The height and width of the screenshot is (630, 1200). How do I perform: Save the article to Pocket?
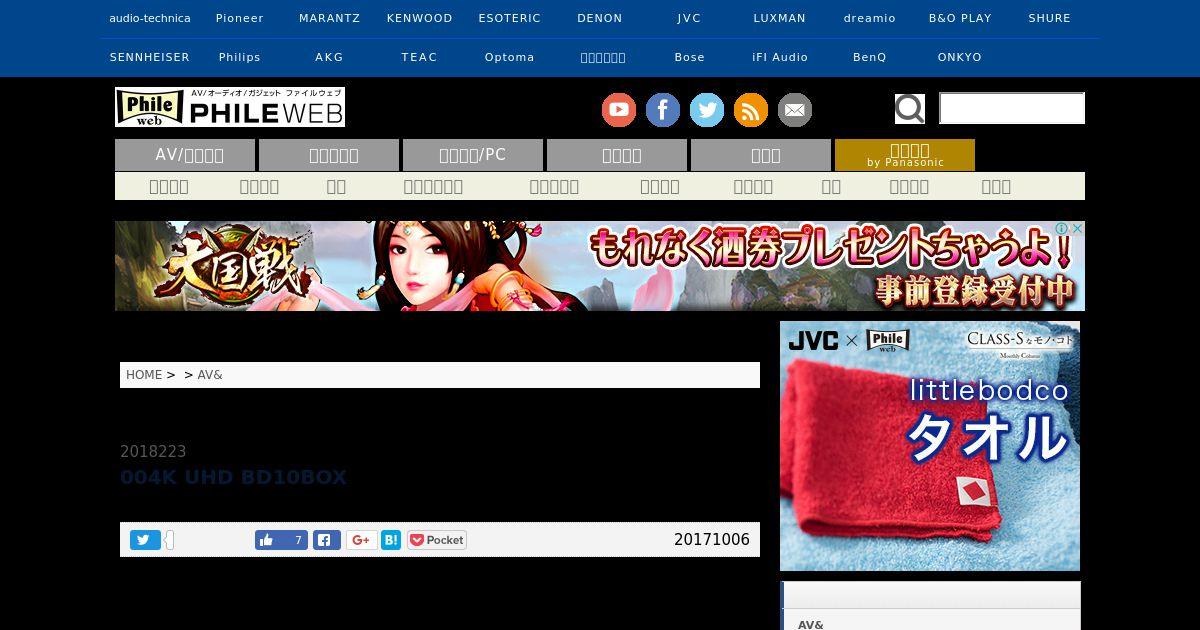click(437, 540)
